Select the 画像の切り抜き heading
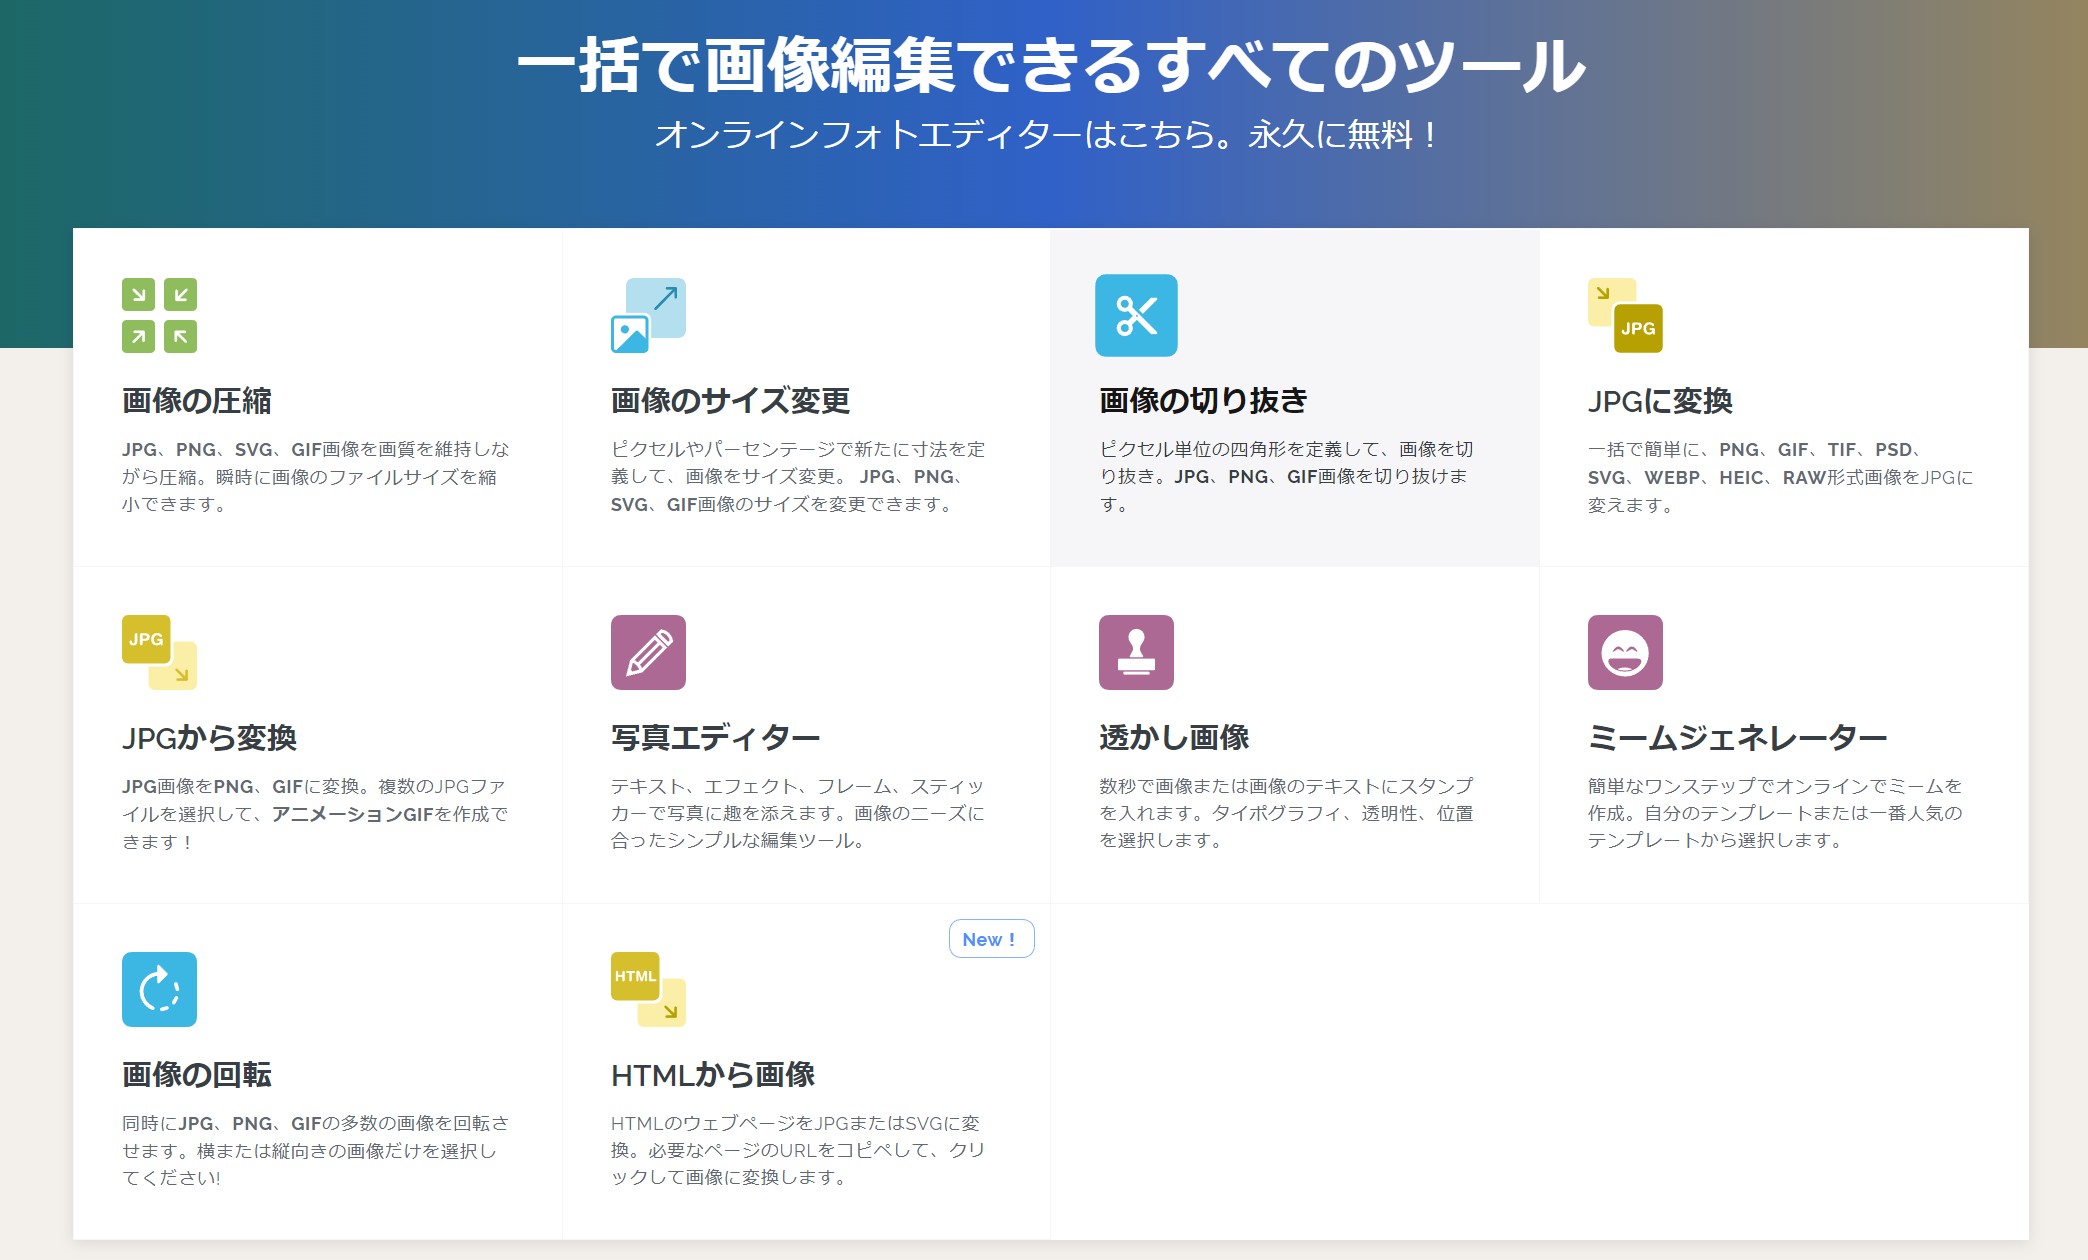 [1203, 401]
